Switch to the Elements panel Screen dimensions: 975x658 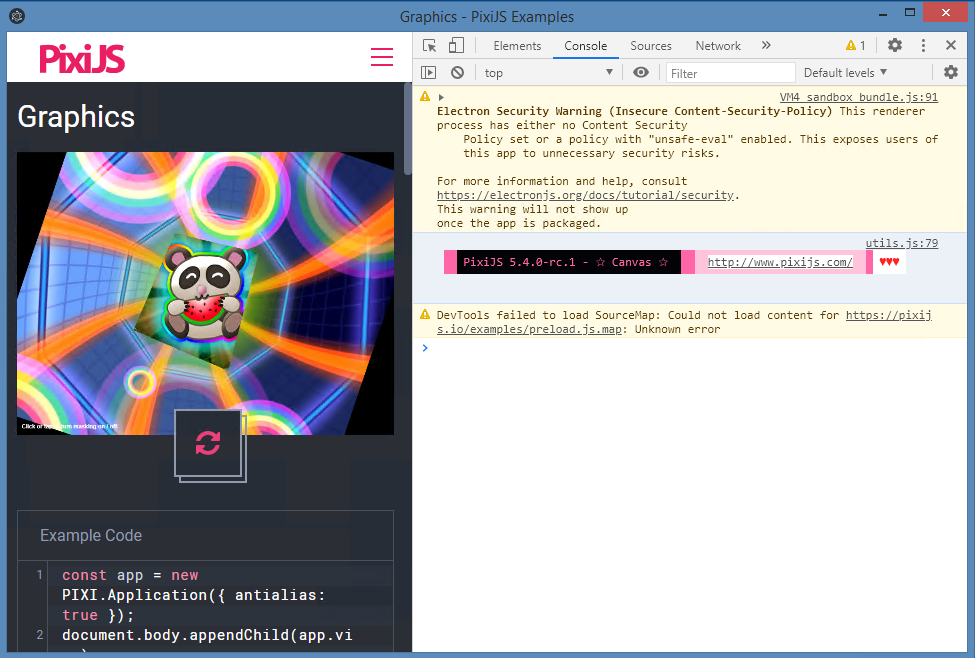(x=517, y=45)
